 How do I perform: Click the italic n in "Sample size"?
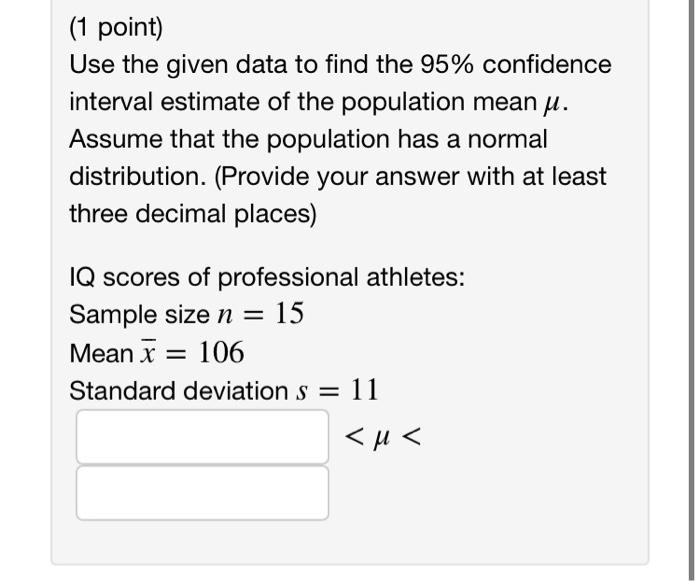click(x=225, y=316)
